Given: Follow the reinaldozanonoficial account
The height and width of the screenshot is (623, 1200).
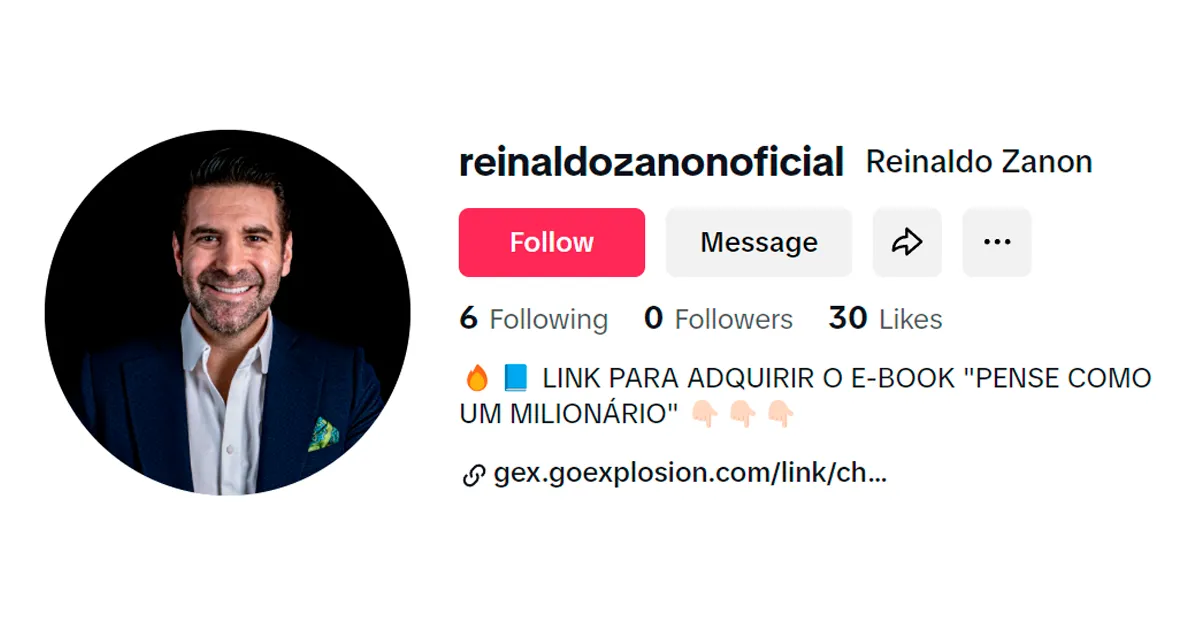Looking at the screenshot, I should [552, 242].
